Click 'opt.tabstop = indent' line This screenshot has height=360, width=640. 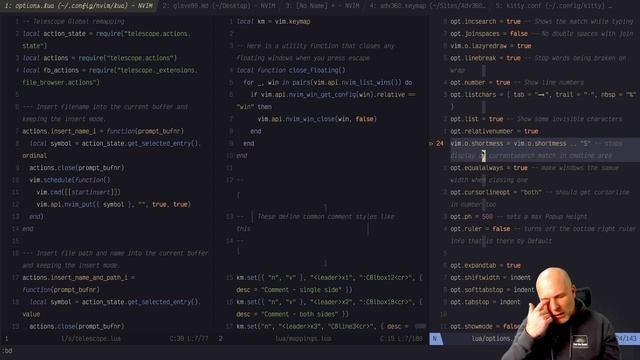(x=485, y=302)
